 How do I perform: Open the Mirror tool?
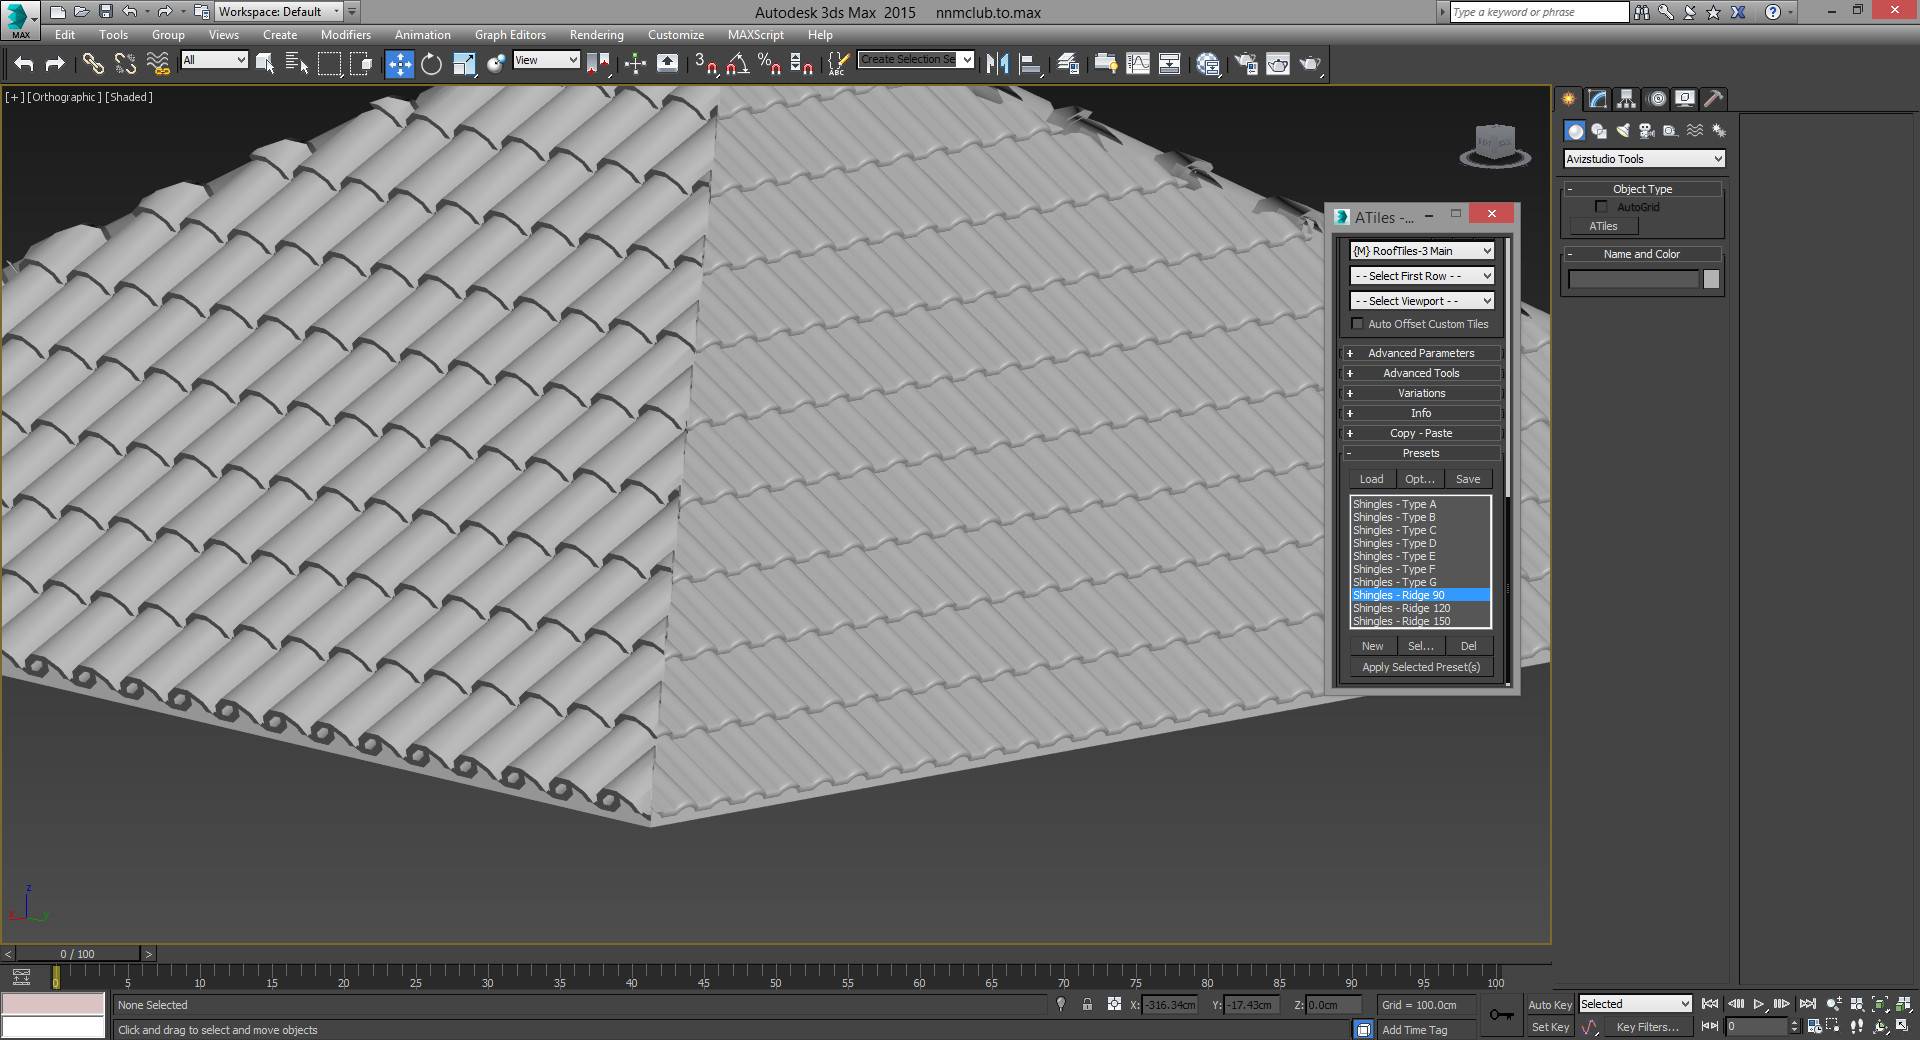tap(997, 64)
